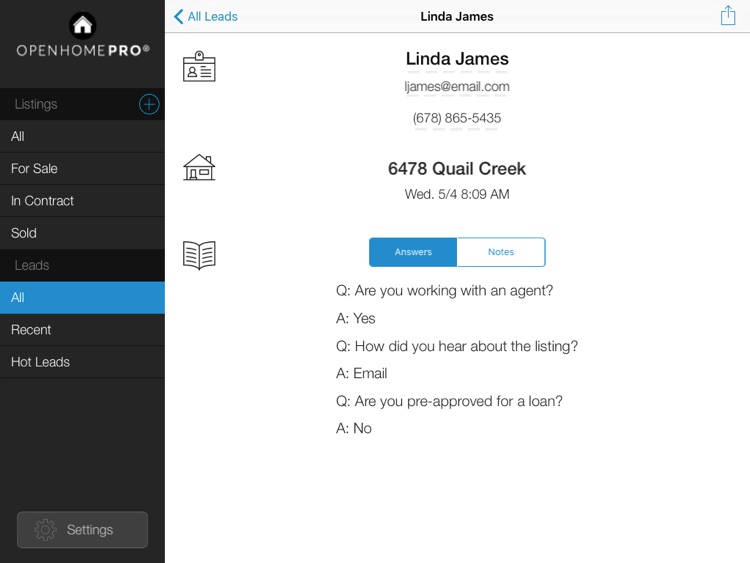Click the Leads section header
Screen dimensions: 750x563
(32, 265)
